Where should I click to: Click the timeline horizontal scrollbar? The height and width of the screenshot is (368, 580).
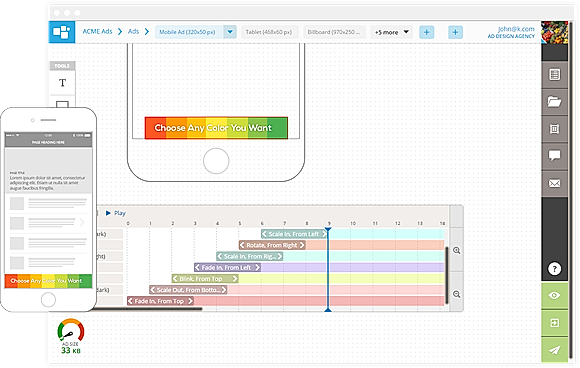pos(146,309)
